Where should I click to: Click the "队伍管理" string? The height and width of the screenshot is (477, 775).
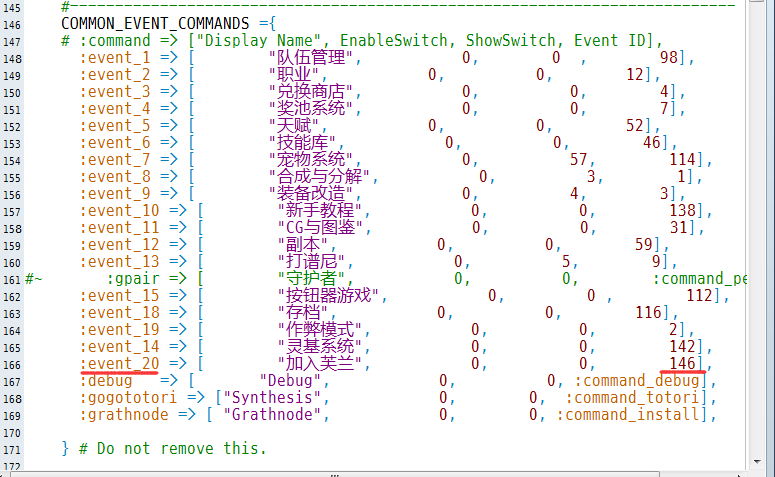click(311, 58)
